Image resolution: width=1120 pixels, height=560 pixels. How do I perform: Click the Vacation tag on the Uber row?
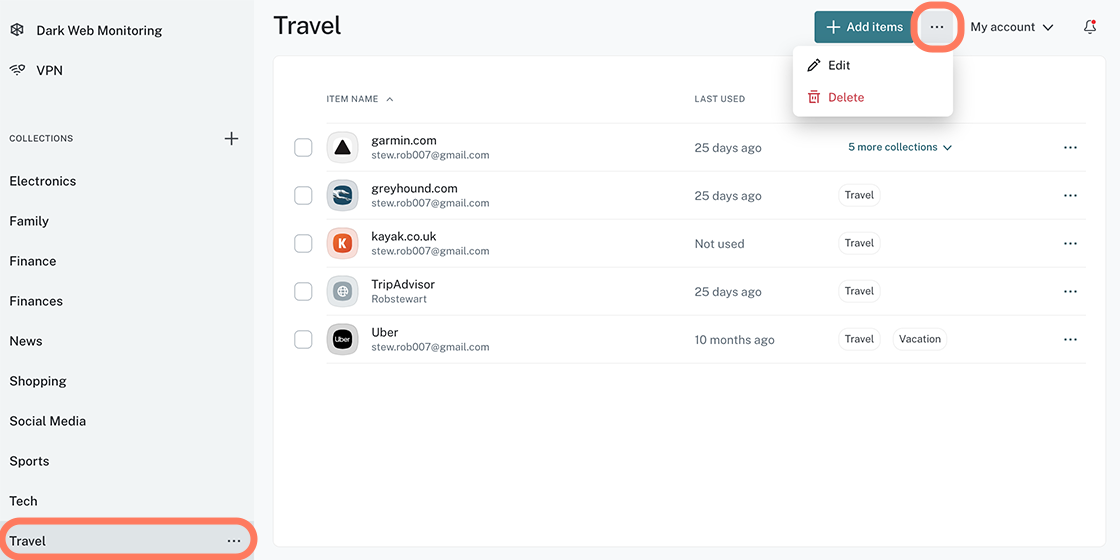(919, 339)
